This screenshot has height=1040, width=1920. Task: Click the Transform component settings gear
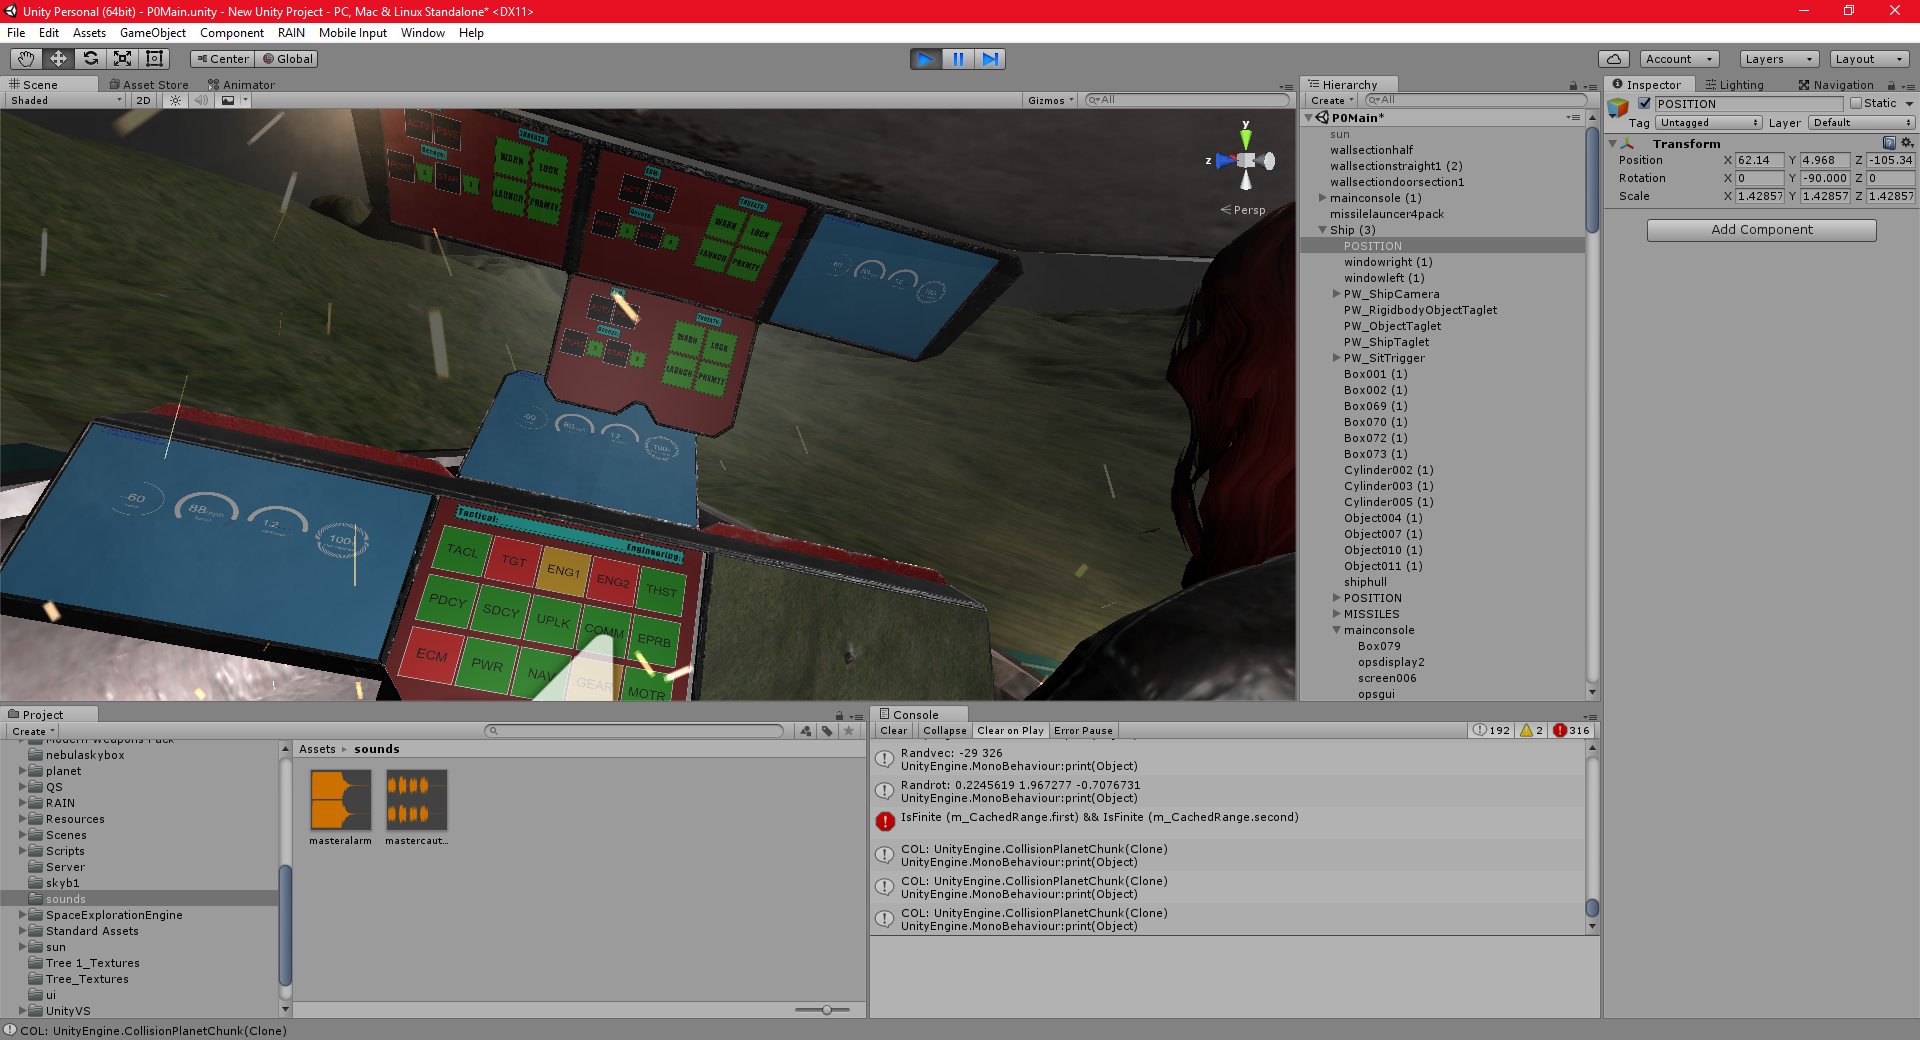[1908, 143]
